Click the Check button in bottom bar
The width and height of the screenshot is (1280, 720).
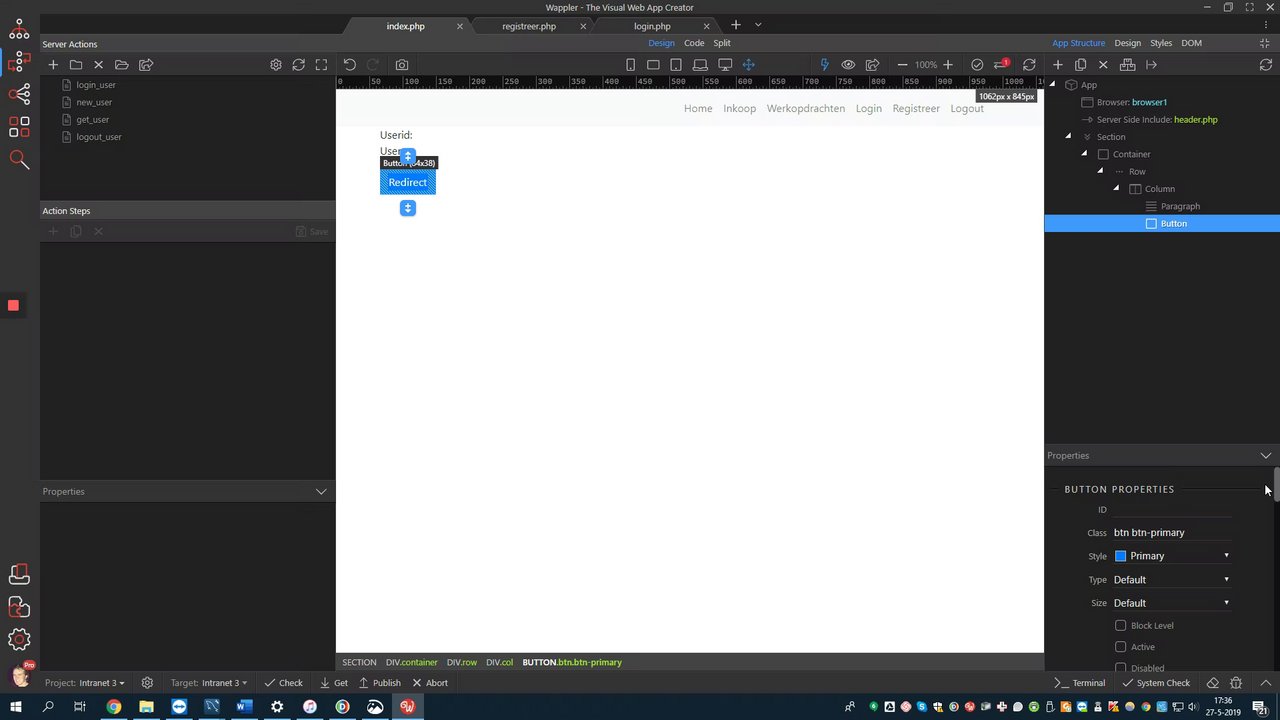pyautogui.click(x=283, y=683)
